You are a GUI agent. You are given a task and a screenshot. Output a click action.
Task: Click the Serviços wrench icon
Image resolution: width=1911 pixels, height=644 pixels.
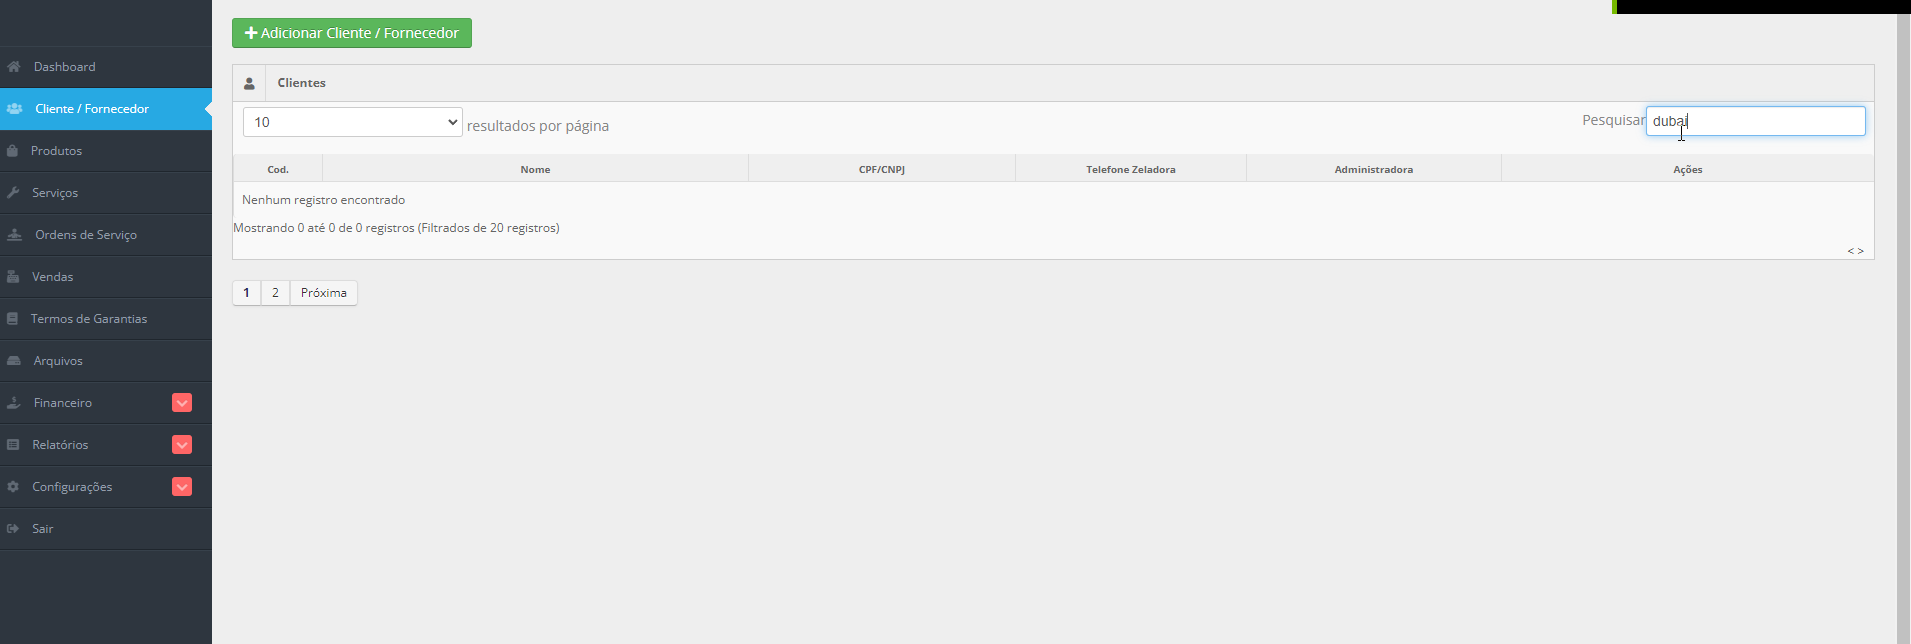[x=13, y=193]
